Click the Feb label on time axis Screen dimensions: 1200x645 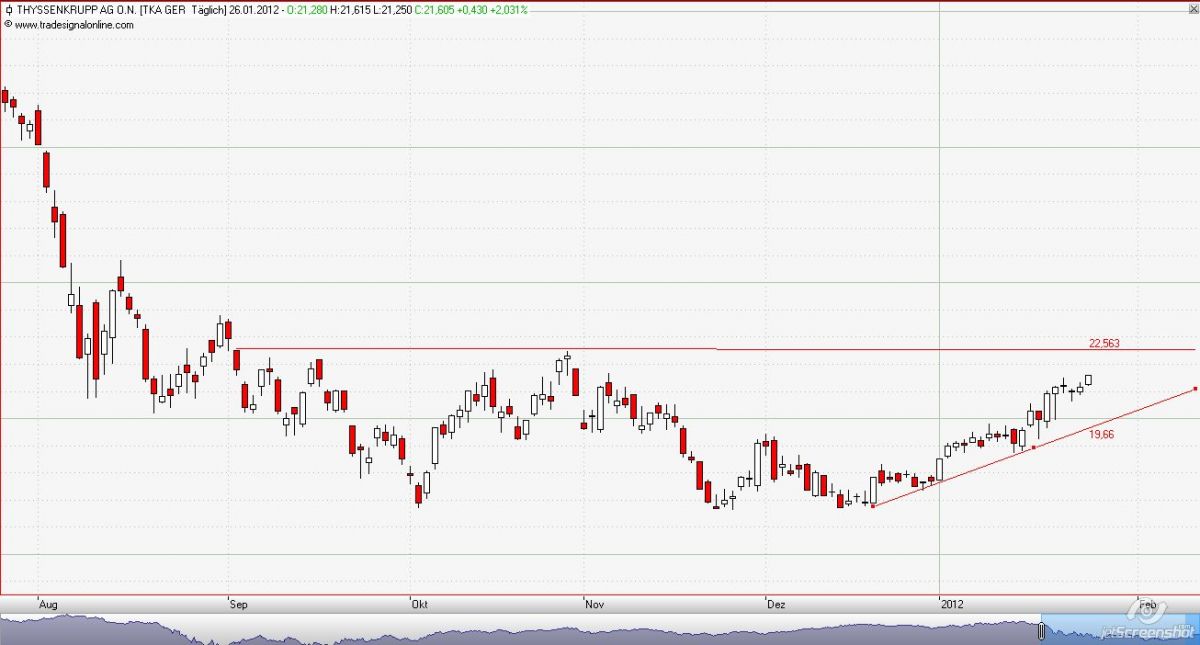[1148, 605]
